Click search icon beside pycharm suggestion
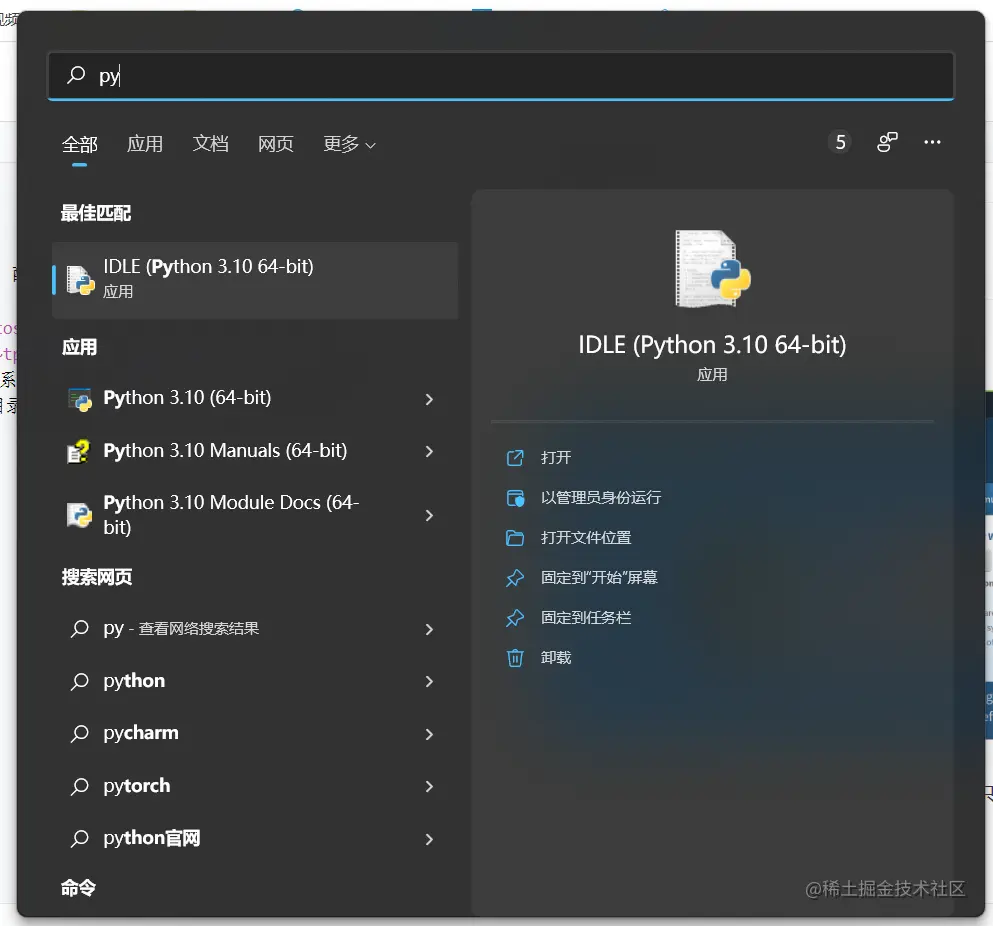Image resolution: width=993 pixels, height=926 pixels. click(x=79, y=734)
